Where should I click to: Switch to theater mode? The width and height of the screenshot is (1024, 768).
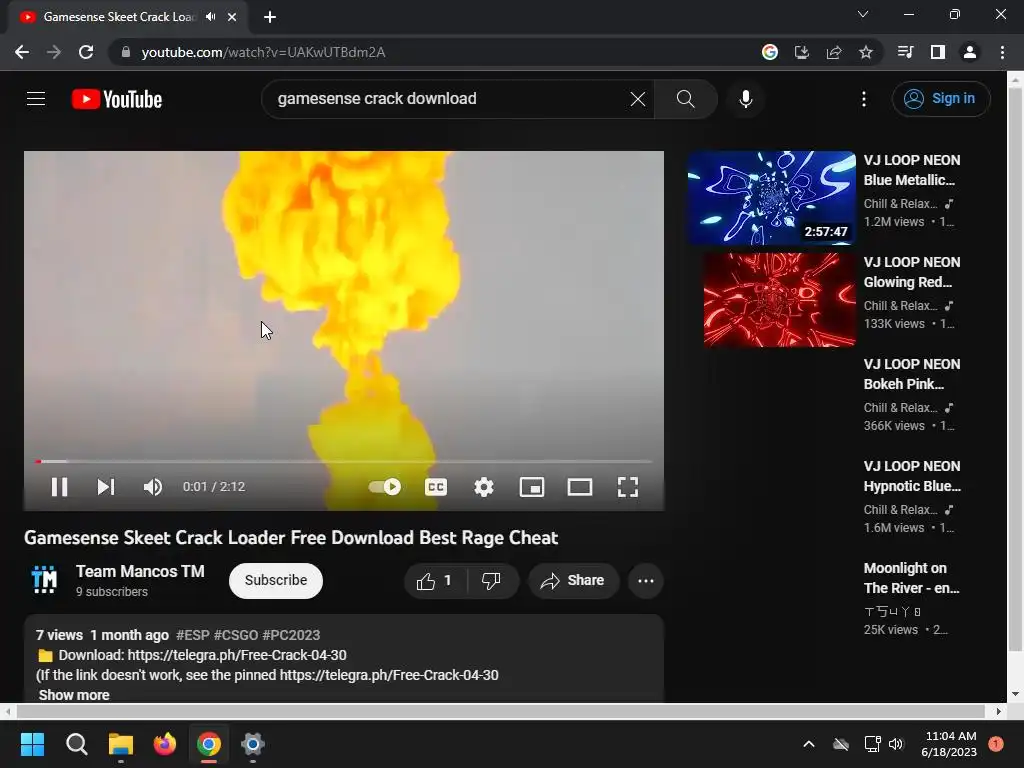tap(580, 487)
